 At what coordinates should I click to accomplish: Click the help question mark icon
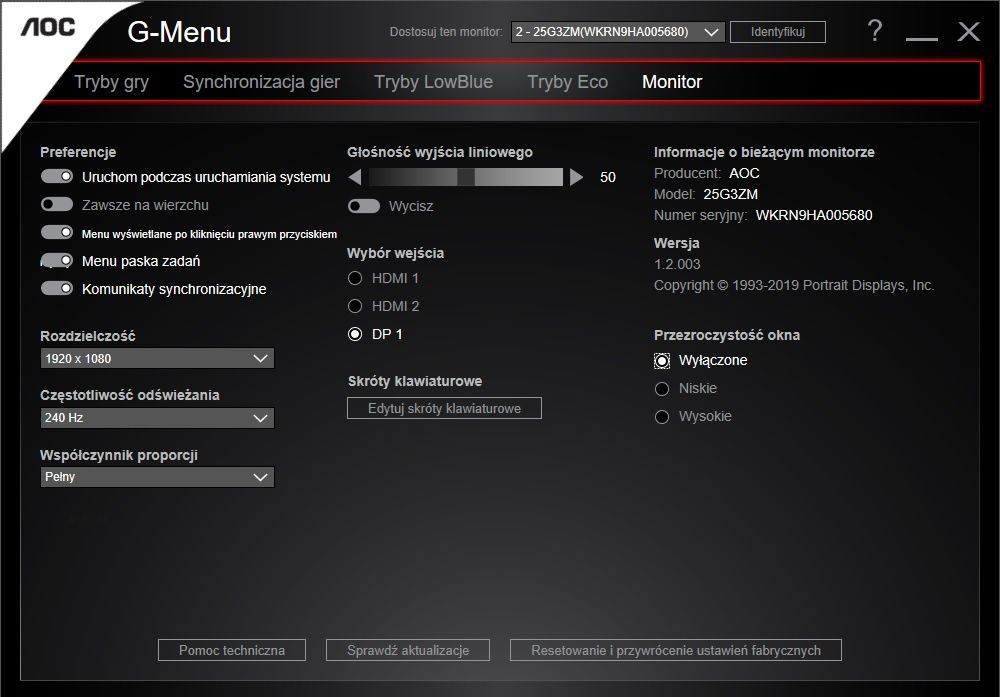(875, 31)
